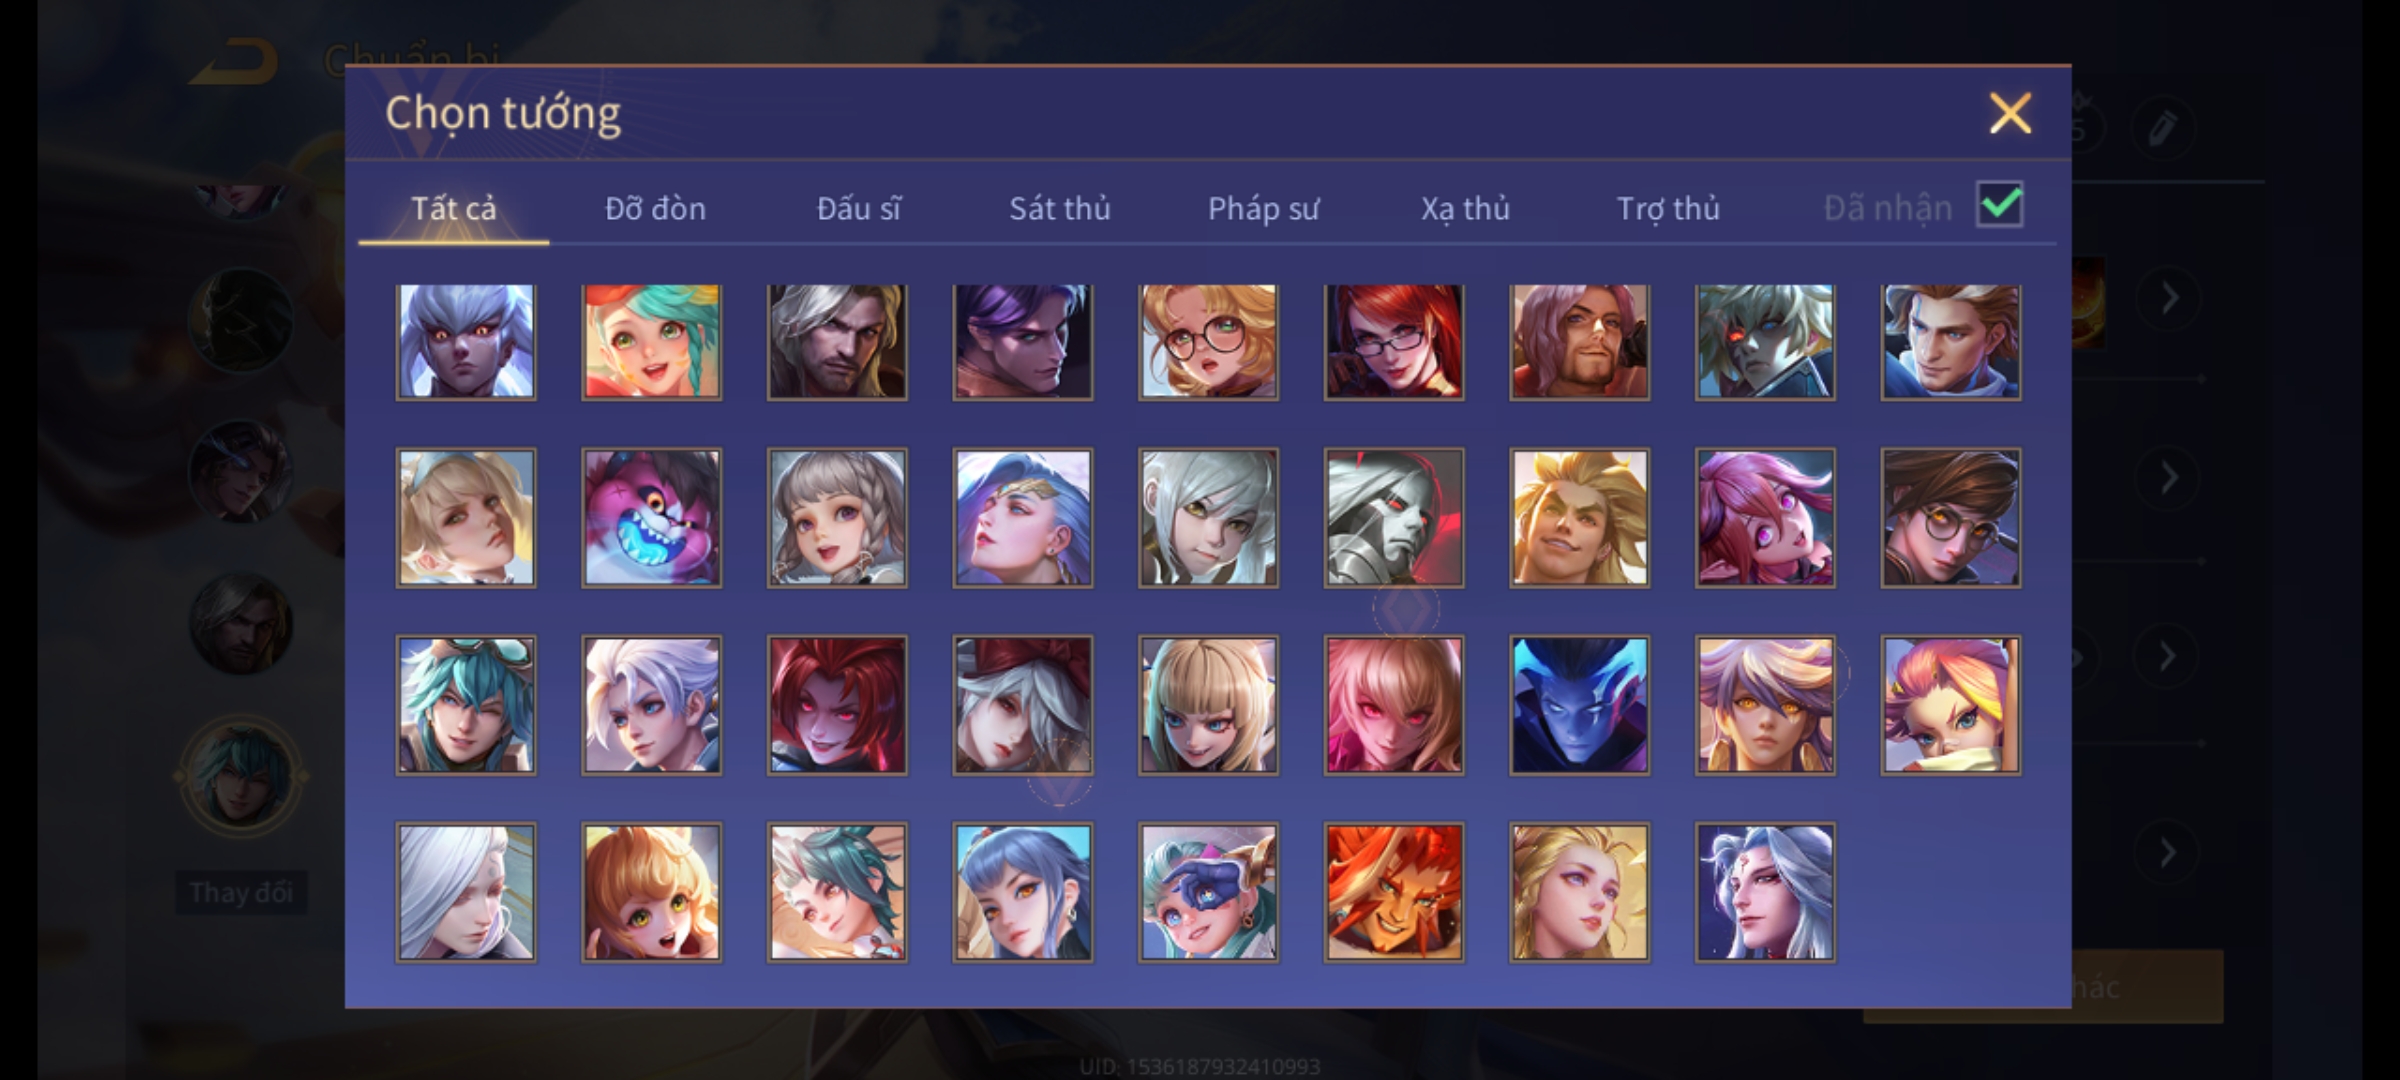Choose the red-haired woman wearing dark glasses
Viewport: 2400px width, 1080px height.
[1394, 341]
